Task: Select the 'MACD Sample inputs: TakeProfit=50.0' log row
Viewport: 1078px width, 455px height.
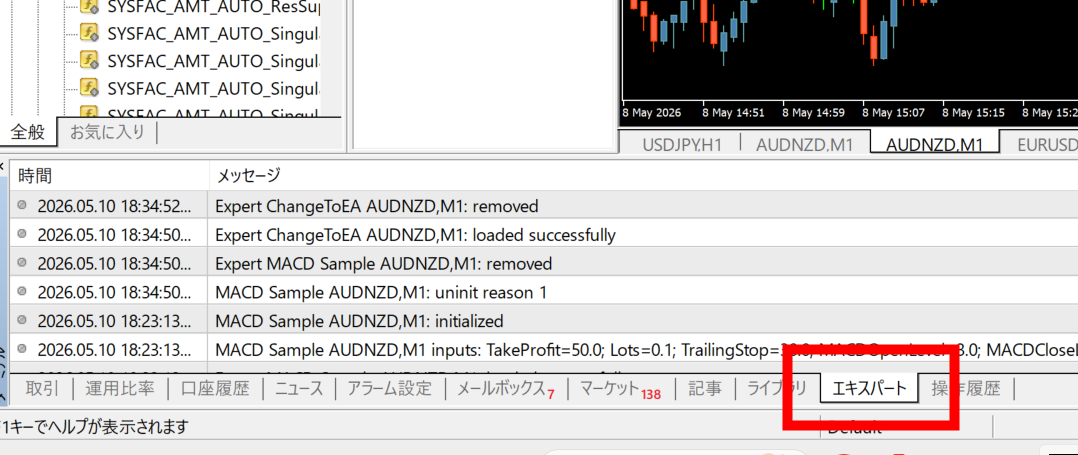Action: 543,350
